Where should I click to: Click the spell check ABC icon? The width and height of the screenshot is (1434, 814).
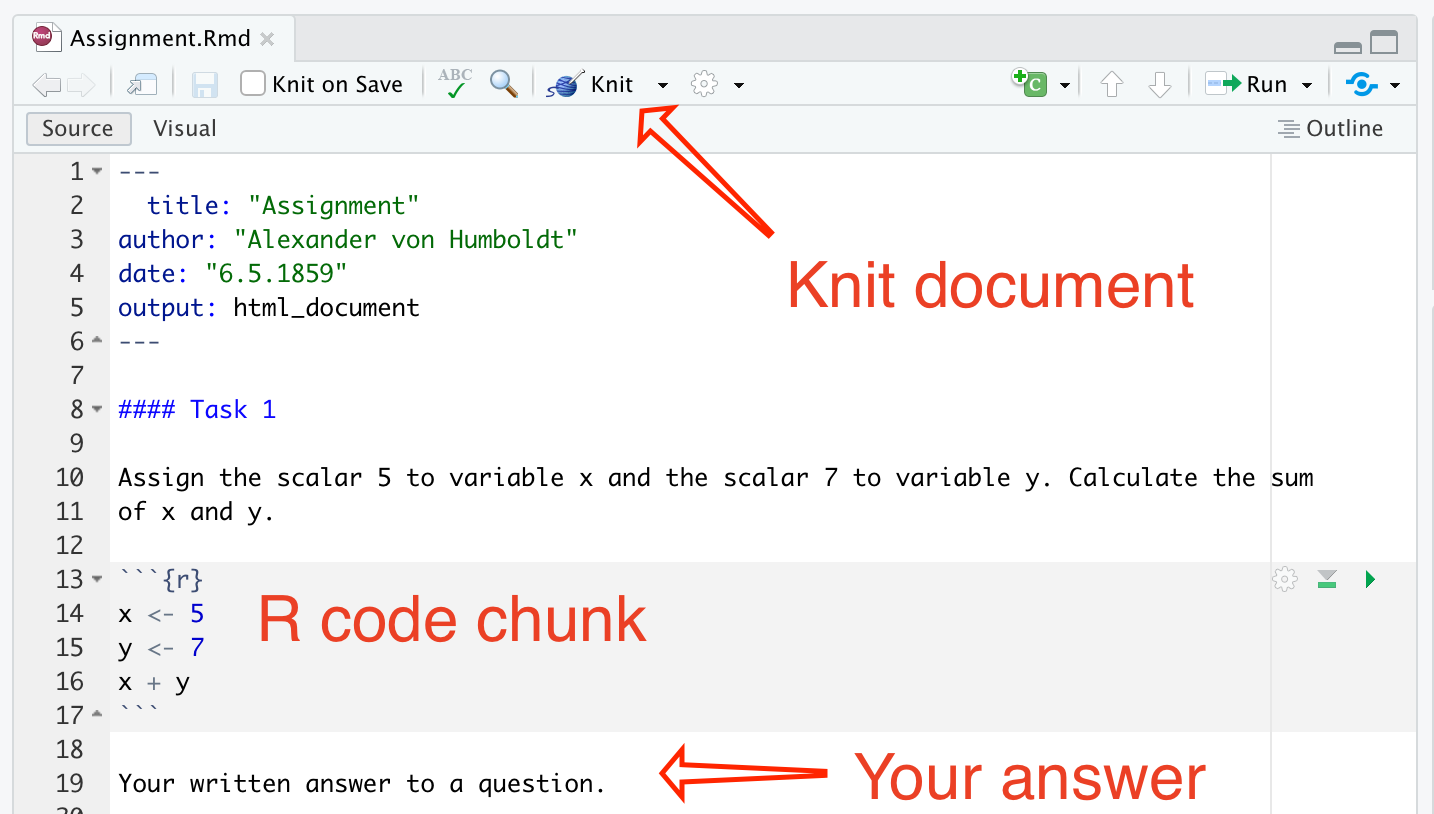click(x=456, y=84)
